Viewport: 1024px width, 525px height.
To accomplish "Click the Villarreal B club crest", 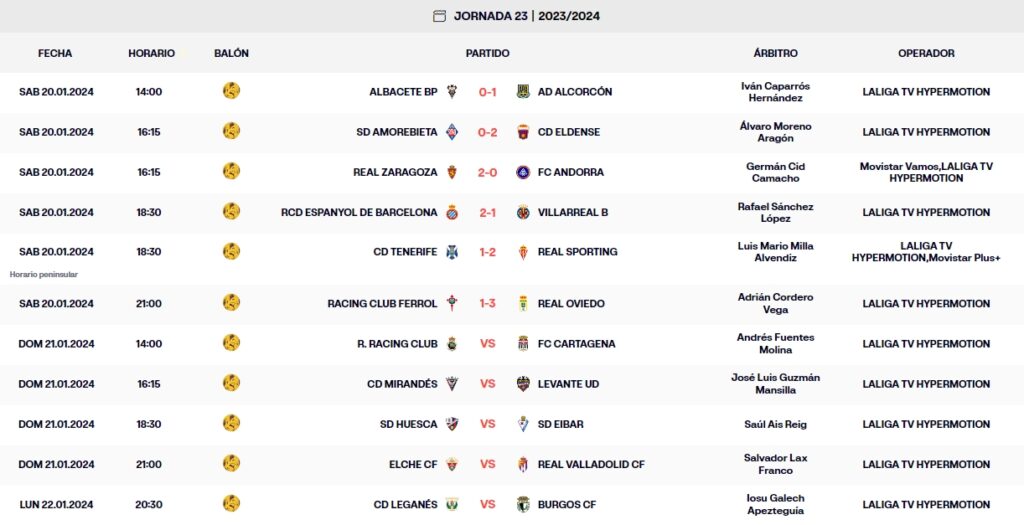I will tap(522, 212).
